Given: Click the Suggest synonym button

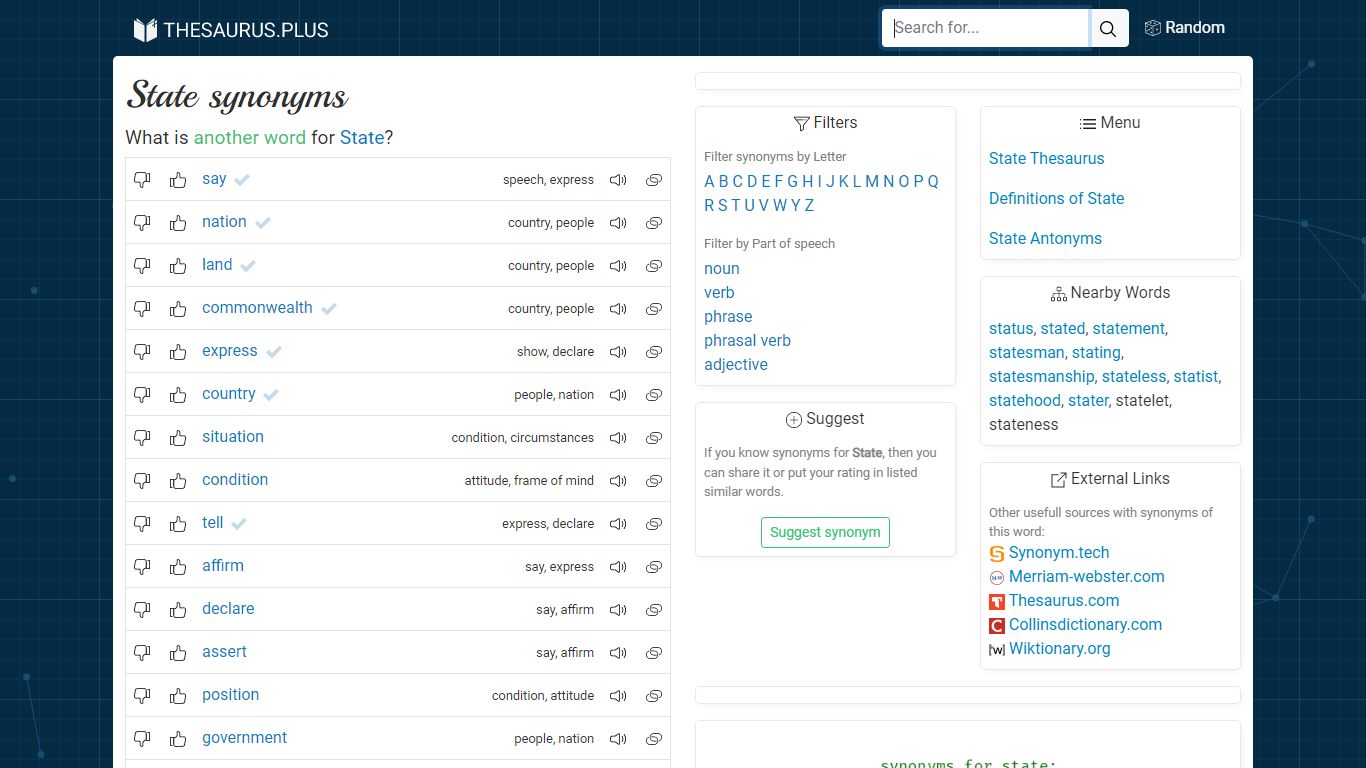Looking at the screenshot, I should pyautogui.click(x=825, y=532).
